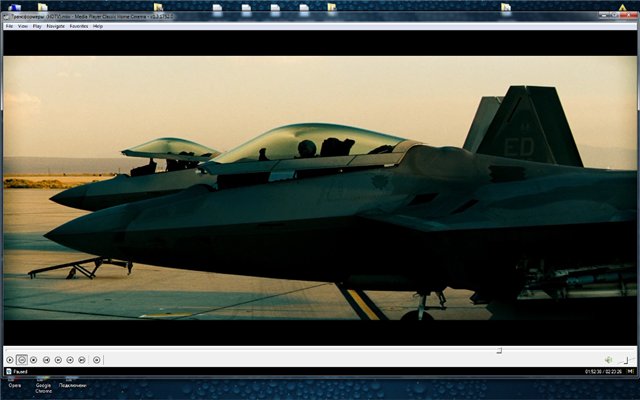Advance one frame with the Step button
This screenshot has width=640, height=400.
coord(96,360)
